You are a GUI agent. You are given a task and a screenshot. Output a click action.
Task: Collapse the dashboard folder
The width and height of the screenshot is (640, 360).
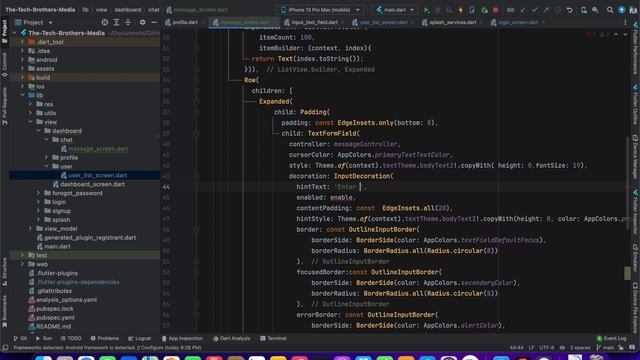pos(38,131)
